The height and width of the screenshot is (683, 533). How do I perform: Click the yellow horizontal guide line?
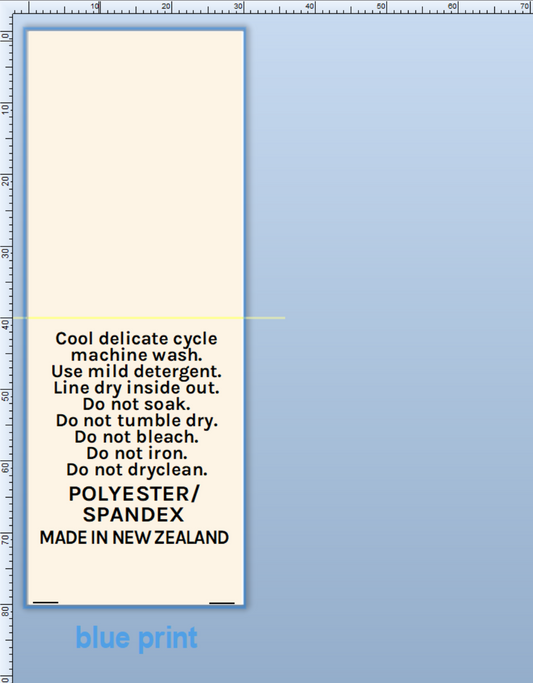pos(149,318)
